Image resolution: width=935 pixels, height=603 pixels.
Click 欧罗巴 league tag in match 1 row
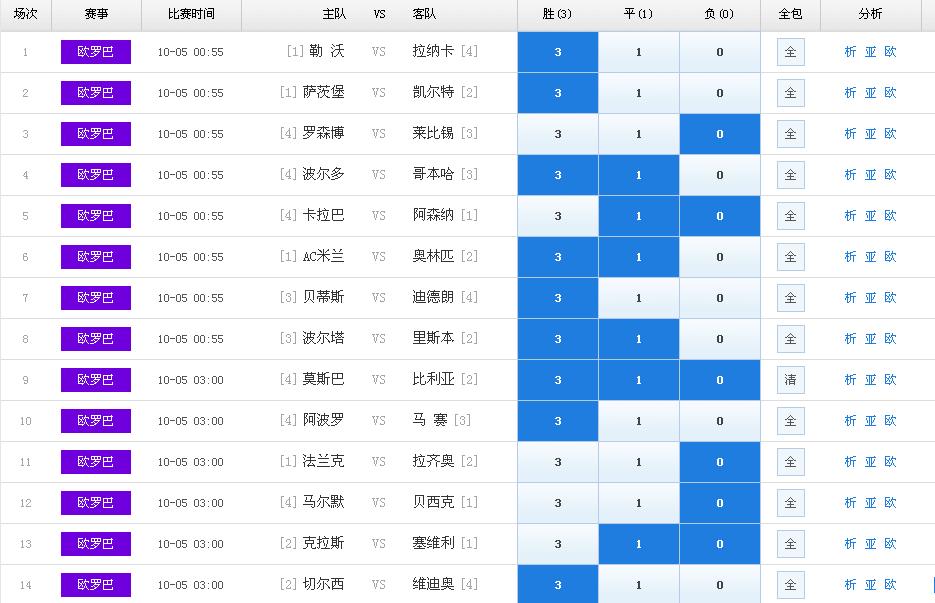(x=96, y=52)
